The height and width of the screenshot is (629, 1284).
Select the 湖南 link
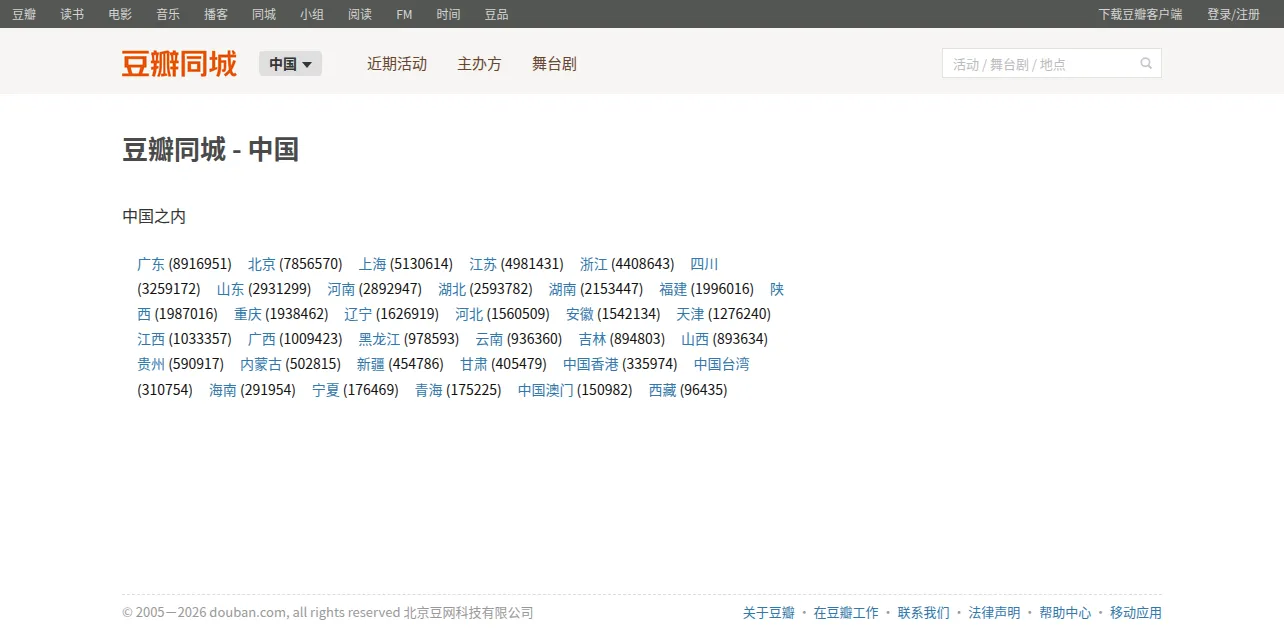tap(563, 289)
